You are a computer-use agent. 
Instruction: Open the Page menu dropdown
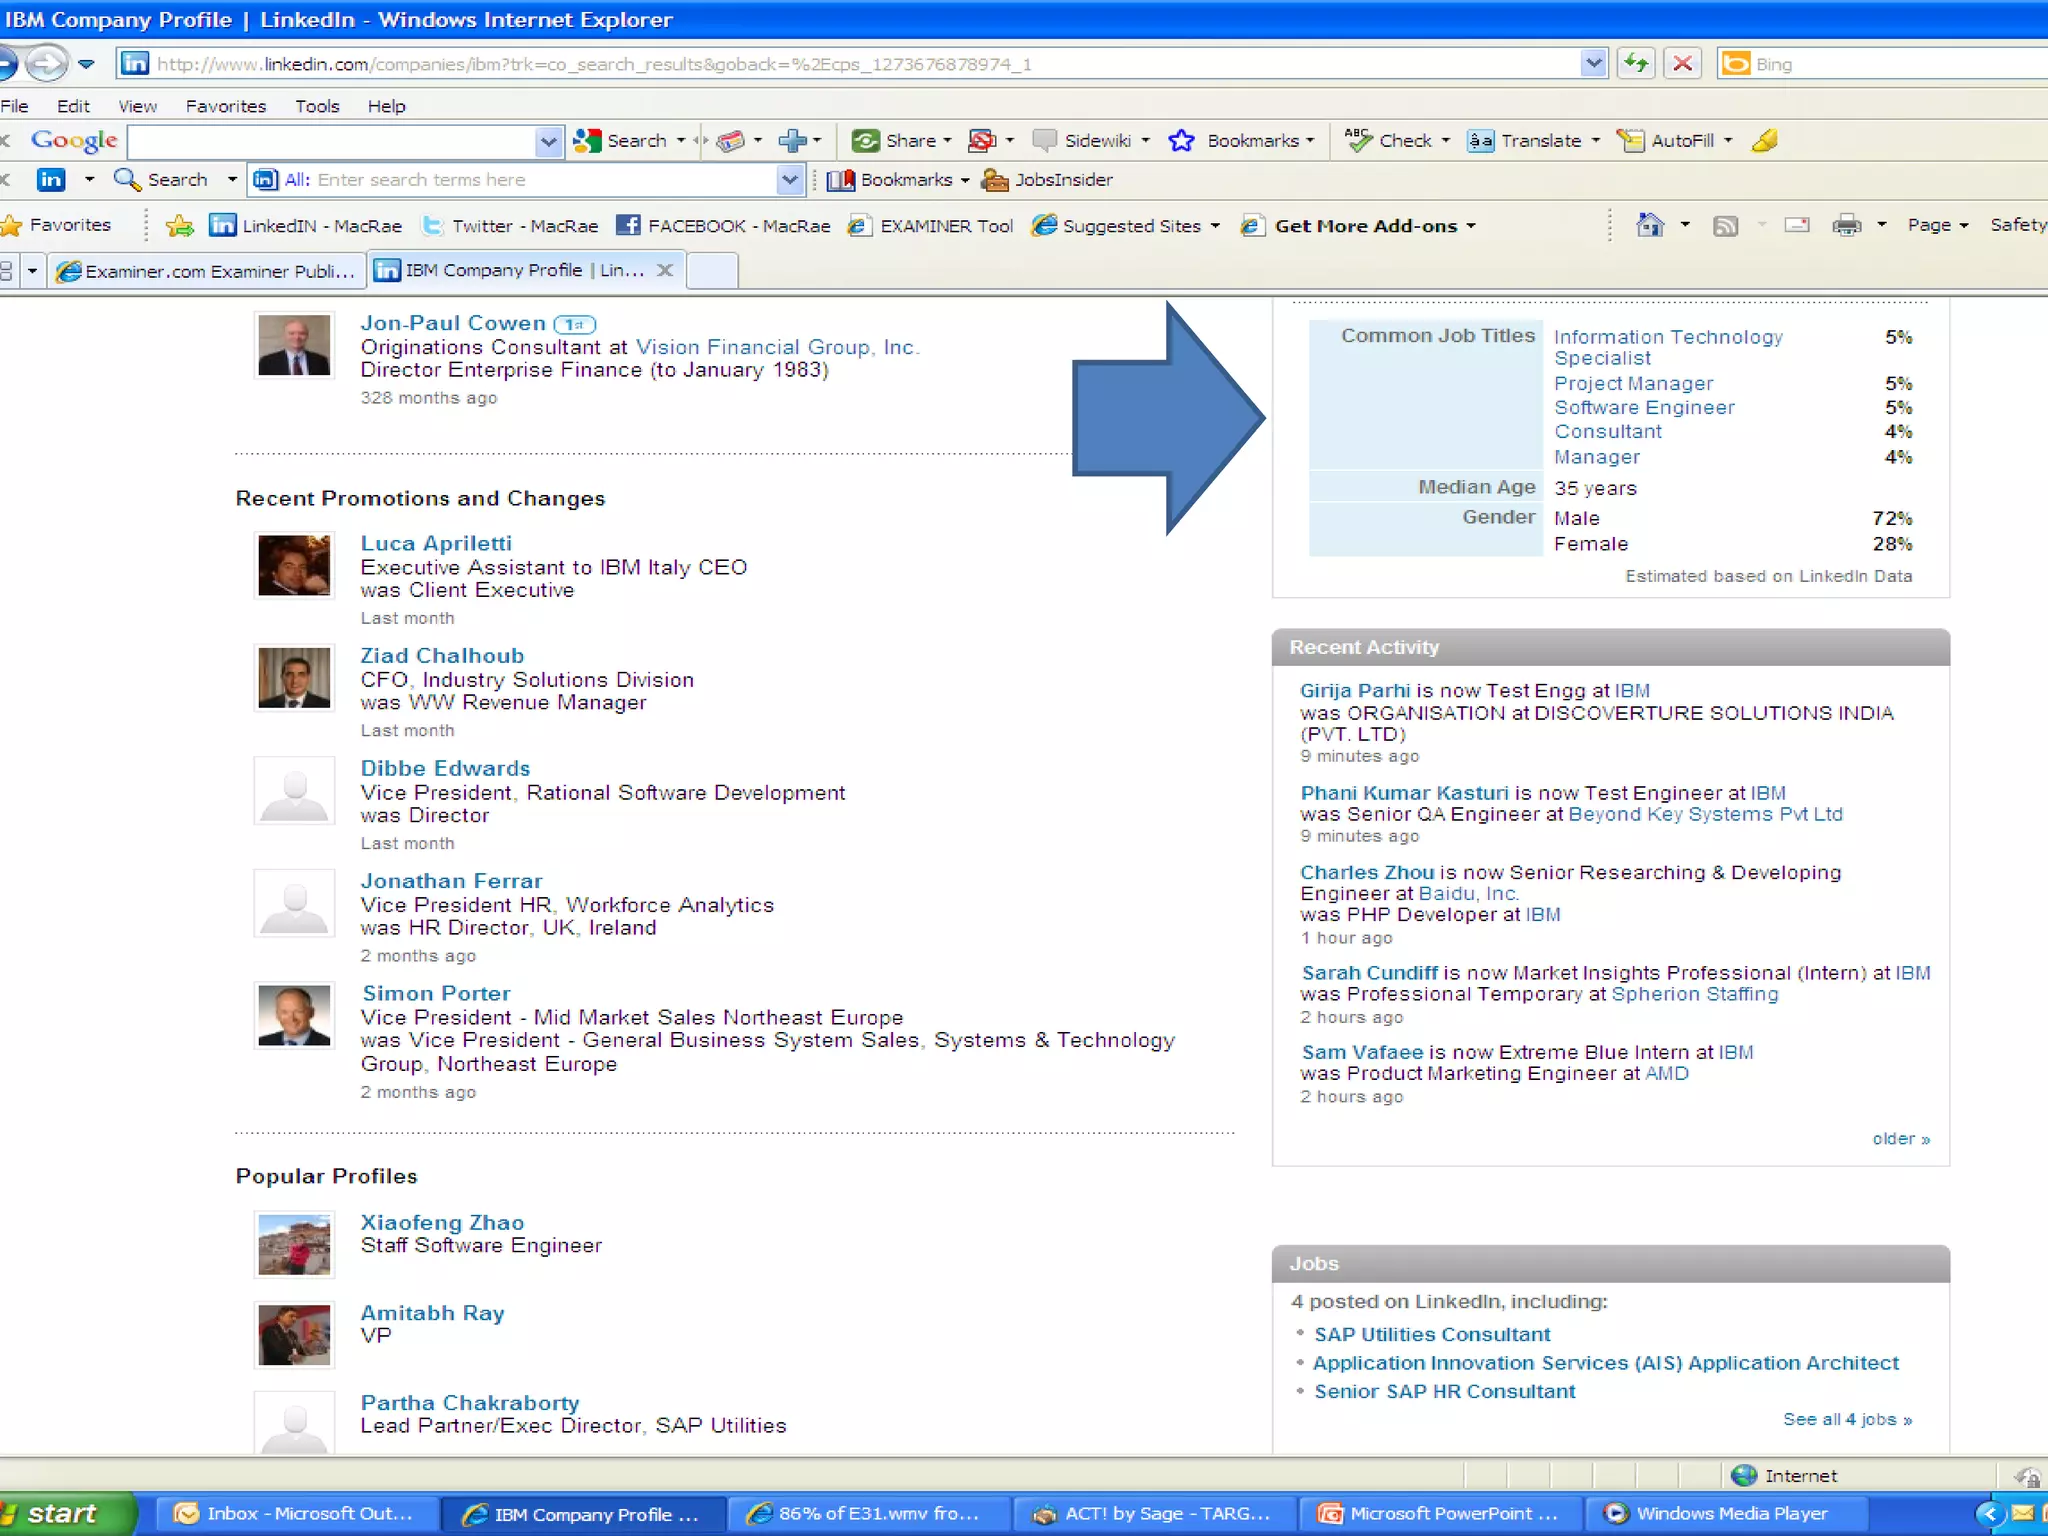[x=1937, y=225]
